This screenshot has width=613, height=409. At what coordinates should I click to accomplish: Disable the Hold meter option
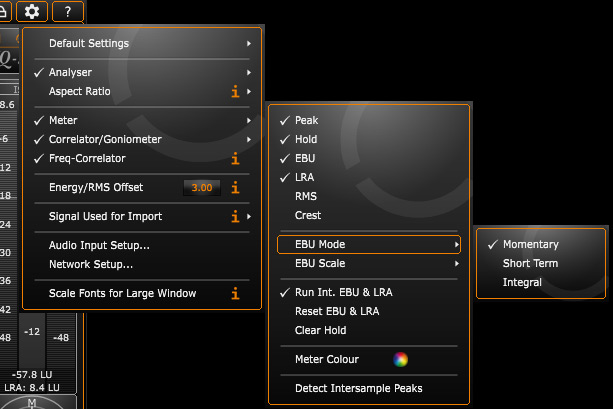(305, 139)
